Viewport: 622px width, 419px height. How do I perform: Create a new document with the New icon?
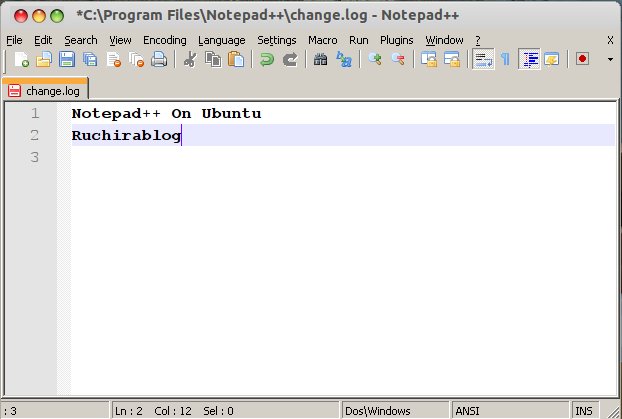21,60
